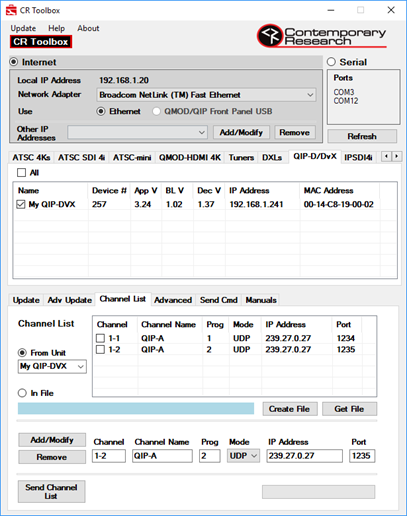Click the CR Toolbox red banner label
The image size is (407, 516).
click(41, 42)
